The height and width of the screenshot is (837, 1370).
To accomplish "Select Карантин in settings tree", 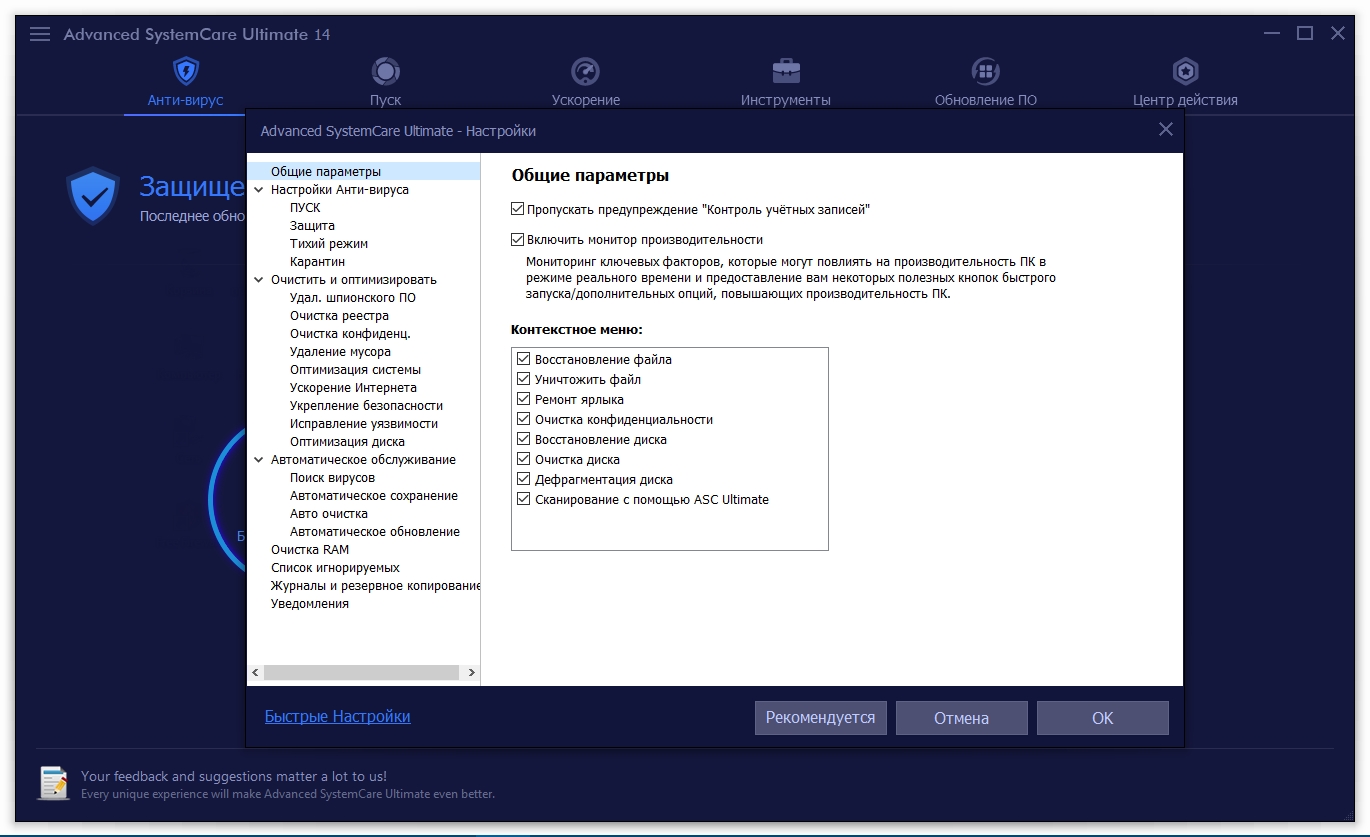I will (x=317, y=261).
